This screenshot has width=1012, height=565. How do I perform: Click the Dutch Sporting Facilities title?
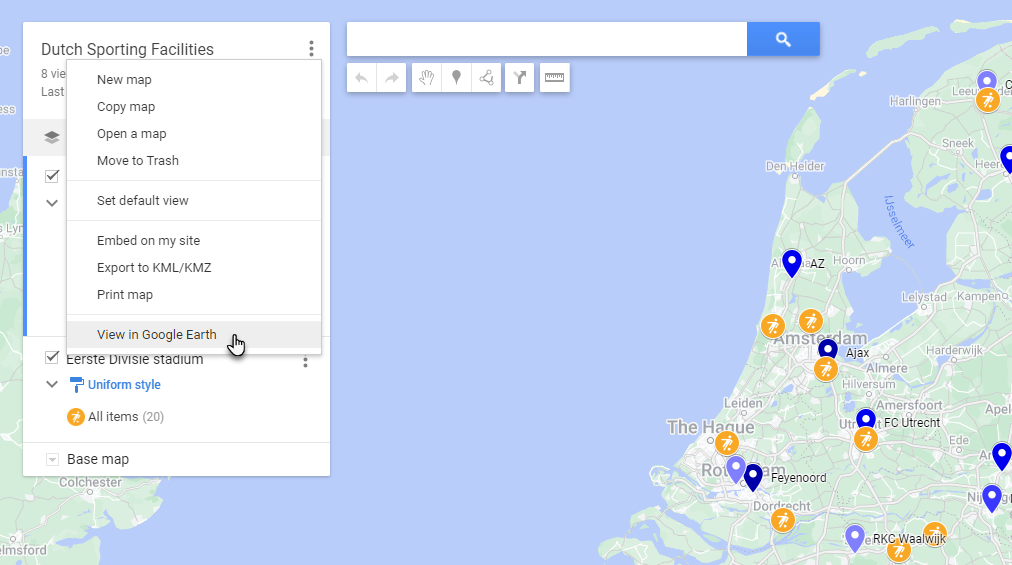pos(127,50)
